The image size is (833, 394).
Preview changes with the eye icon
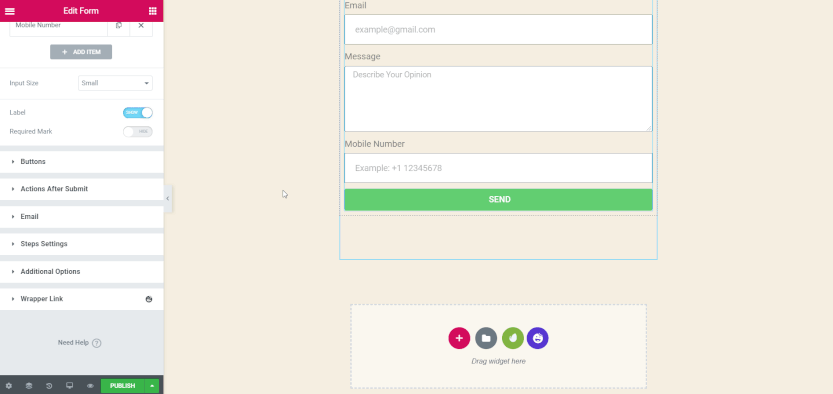(x=90, y=386)
